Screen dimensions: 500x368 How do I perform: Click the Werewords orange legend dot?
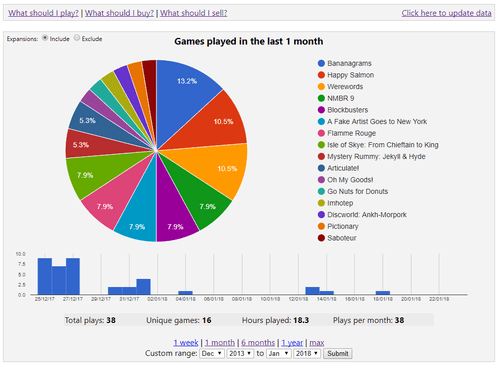click(x=321, y=87)
